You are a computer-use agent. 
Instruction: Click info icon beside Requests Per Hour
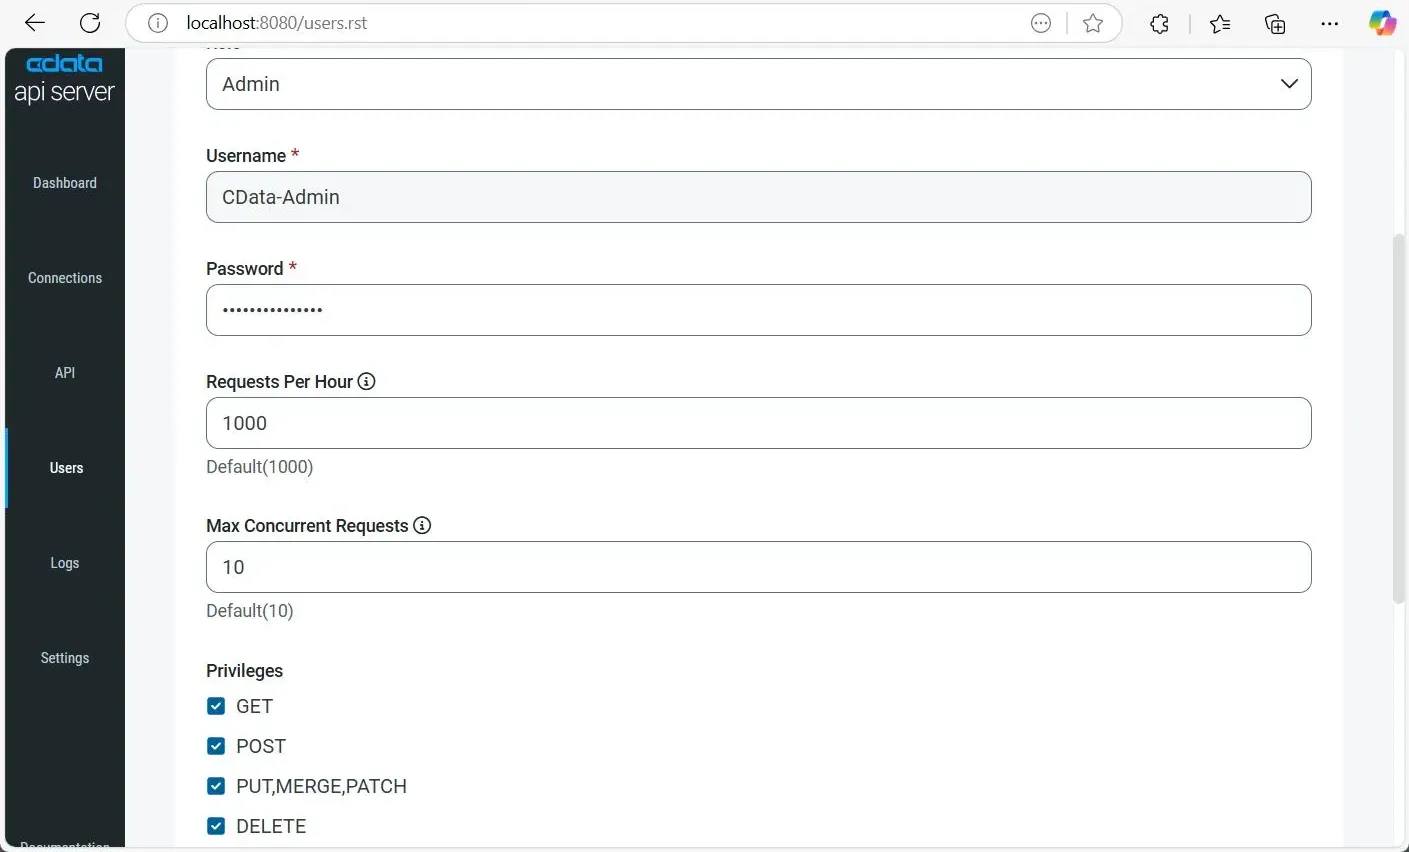[367, 381]
